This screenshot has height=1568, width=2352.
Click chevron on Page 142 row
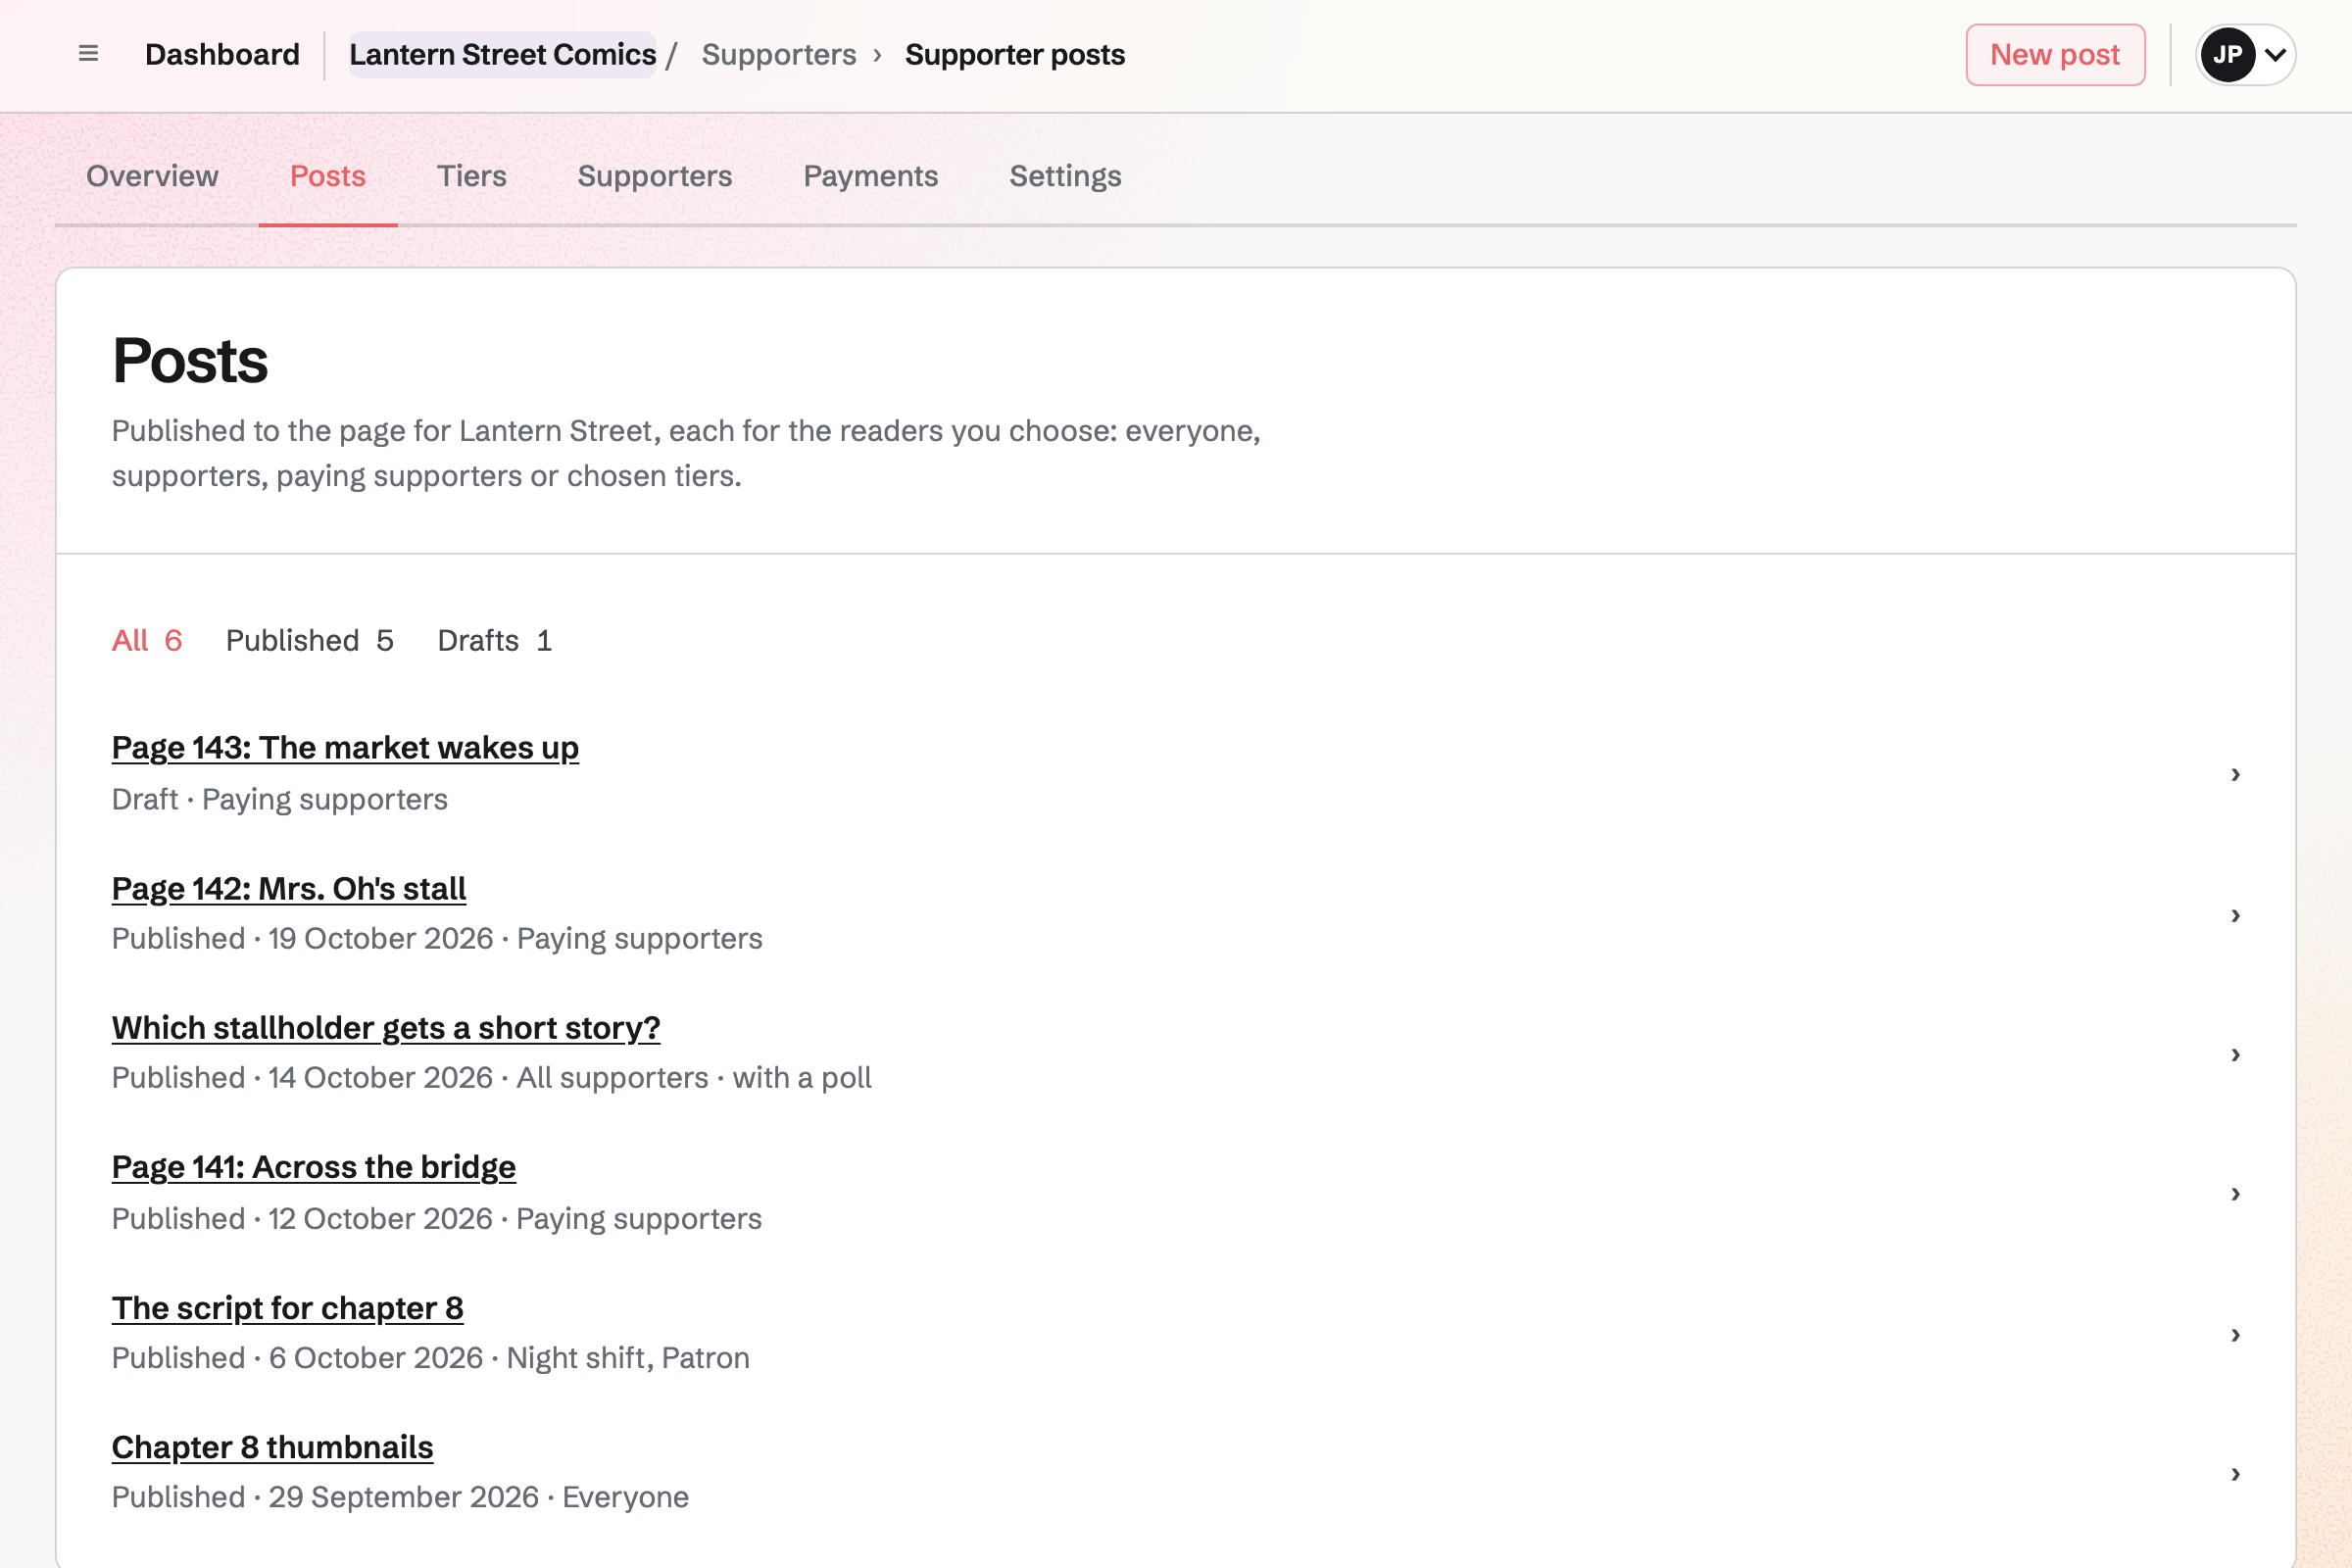(2235, 915)
